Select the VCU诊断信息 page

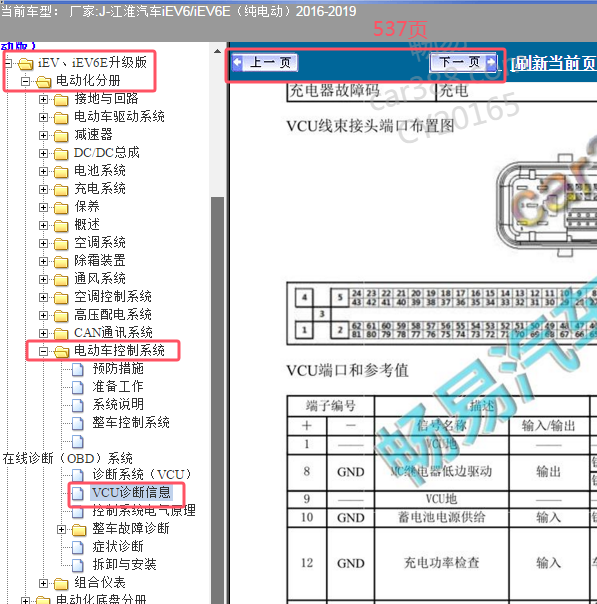131,492
